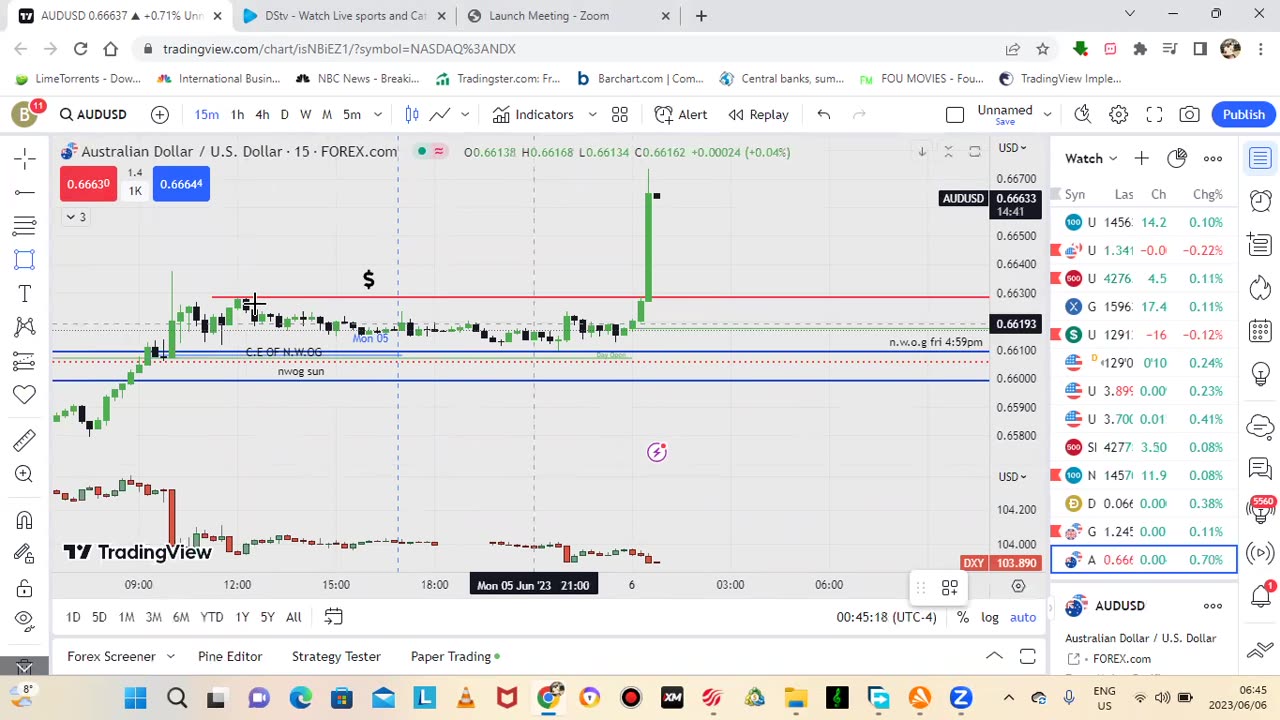Click the blue buy price 0.6664 button
Screen dimensions: 1280x720
pyautogui.click(x=181, y=184)
